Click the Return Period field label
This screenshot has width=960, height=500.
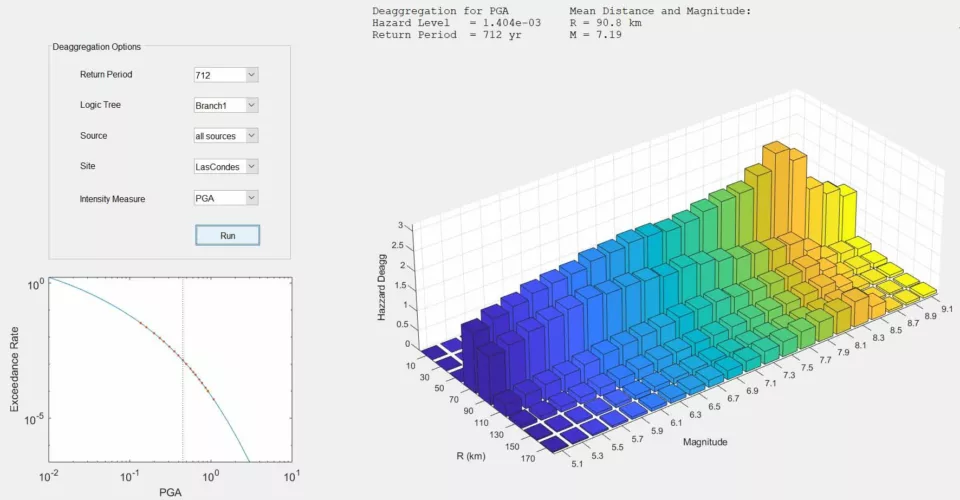106,75
